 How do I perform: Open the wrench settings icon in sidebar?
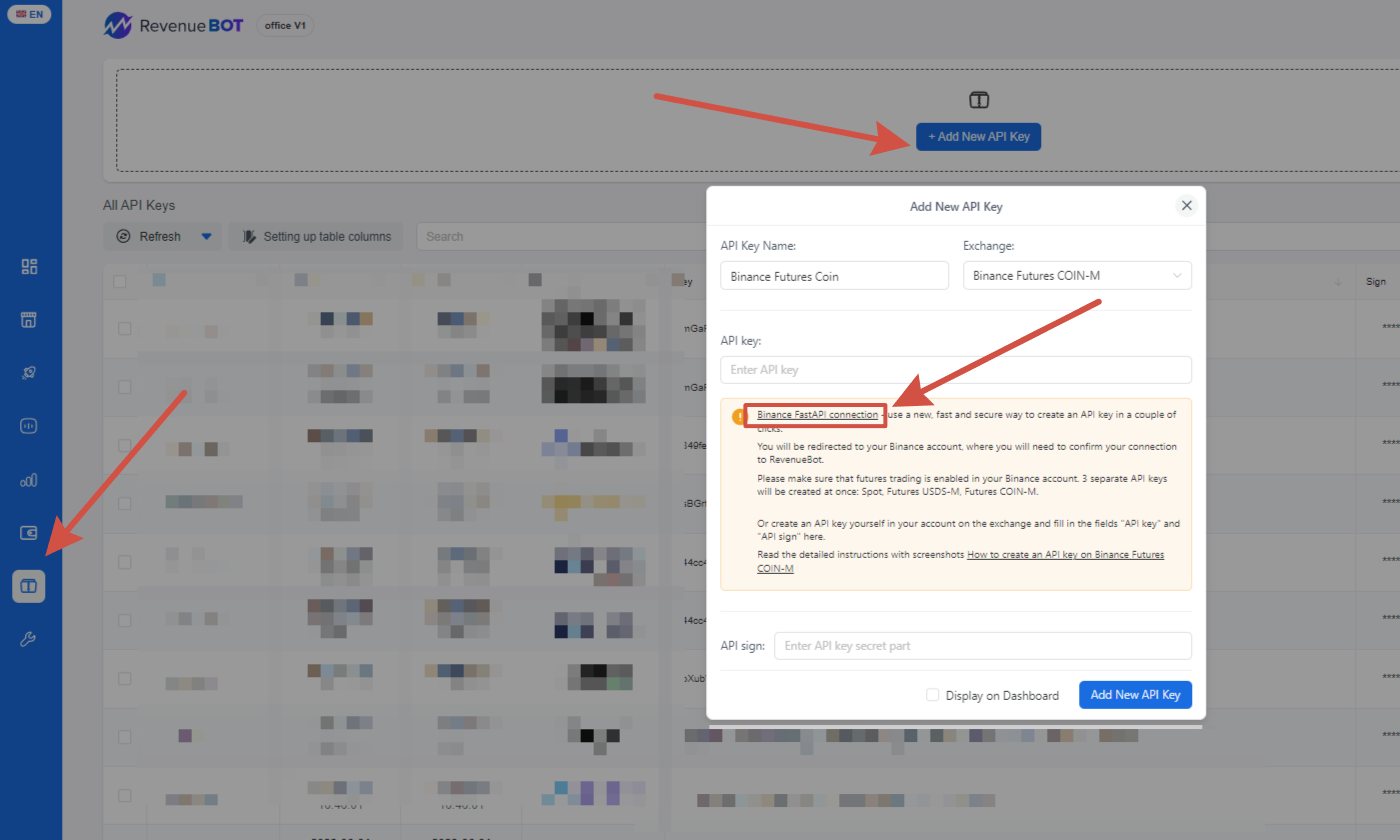pos(29,639)
